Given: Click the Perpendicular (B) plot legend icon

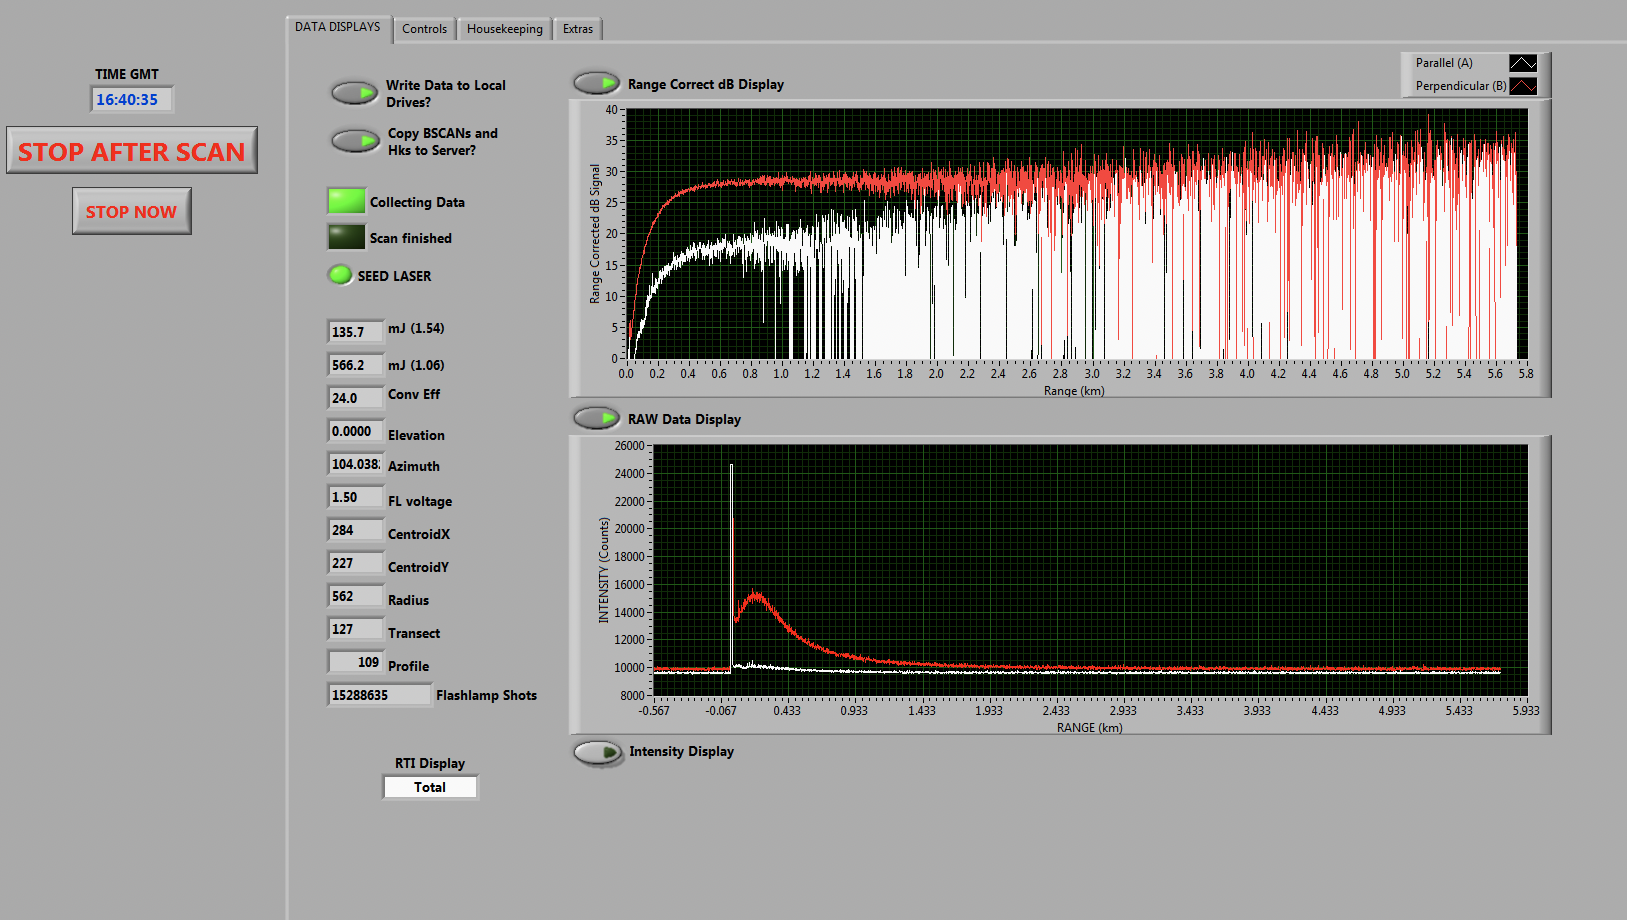Looking at the screenshot, I should click(x=1522, y=86).
